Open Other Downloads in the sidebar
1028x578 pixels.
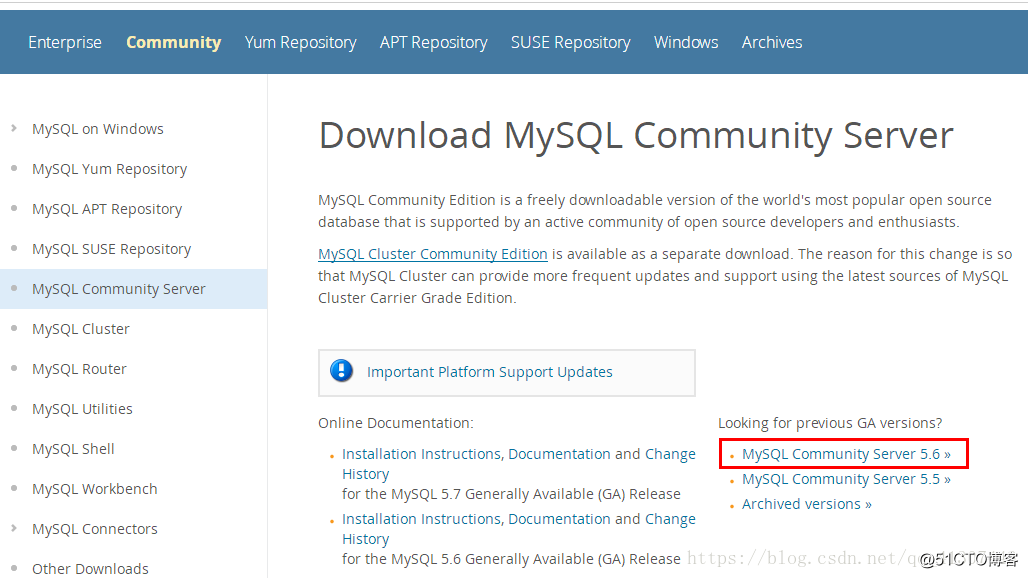click(x=90, y=568)
